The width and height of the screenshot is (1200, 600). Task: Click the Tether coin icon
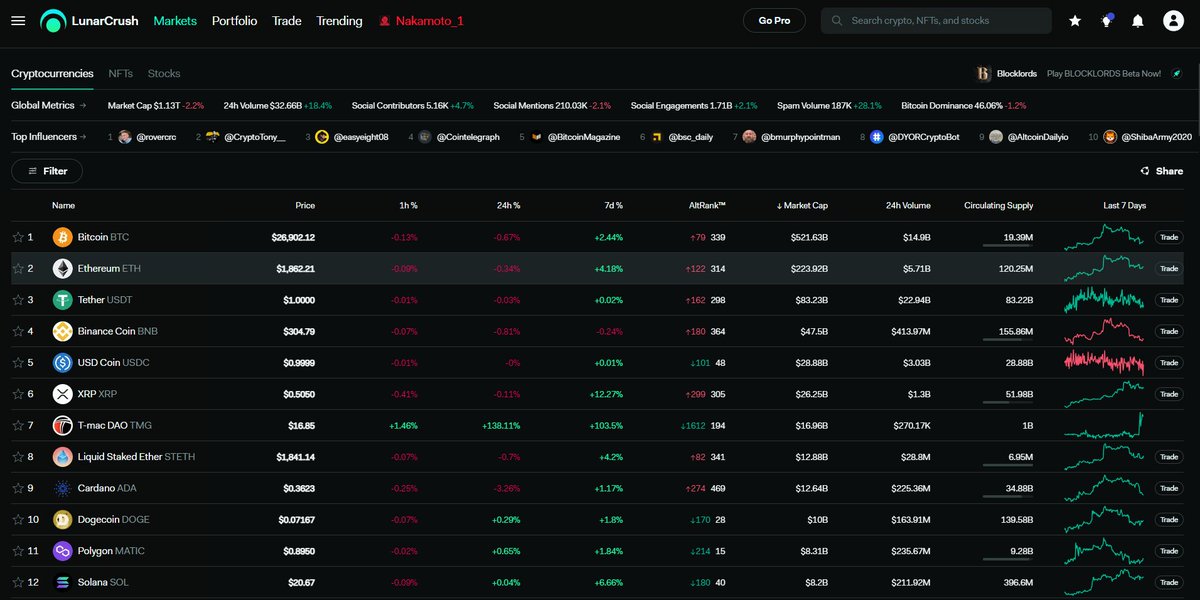62,300
